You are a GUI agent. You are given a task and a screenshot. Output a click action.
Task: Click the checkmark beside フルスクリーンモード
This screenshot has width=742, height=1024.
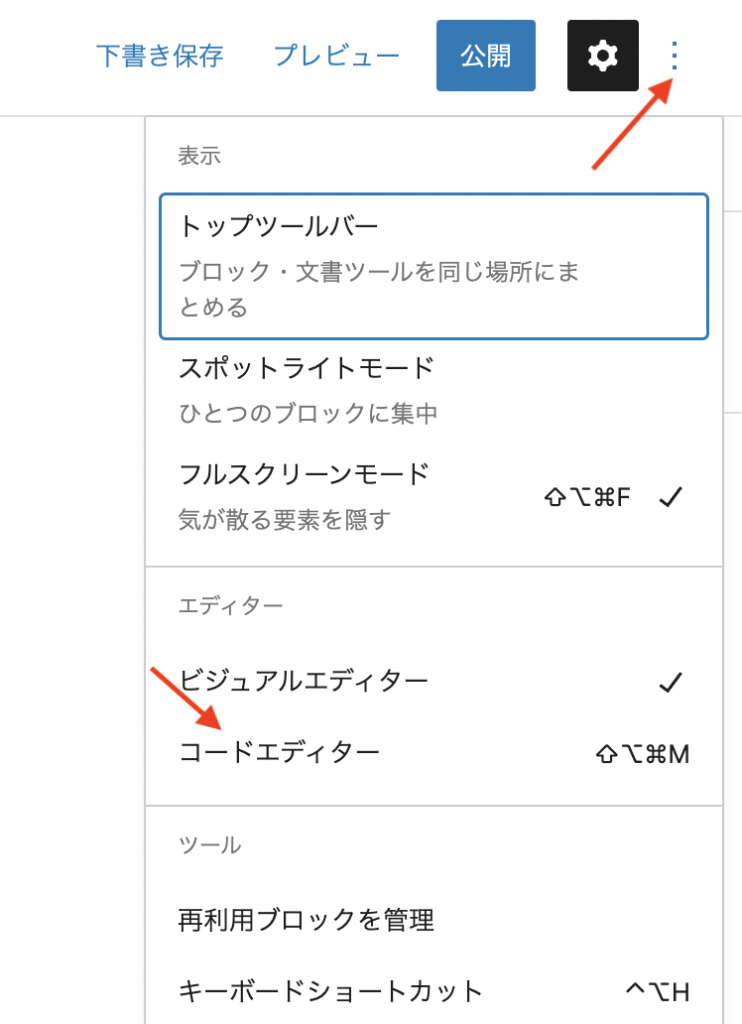(x=670, y=496)
